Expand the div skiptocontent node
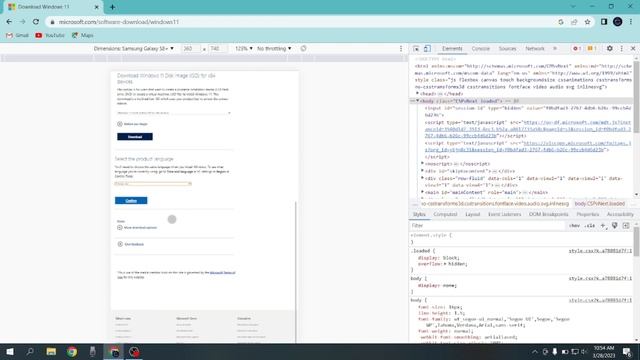The height and width of the screenshot is (360, 640). (422, 171)
